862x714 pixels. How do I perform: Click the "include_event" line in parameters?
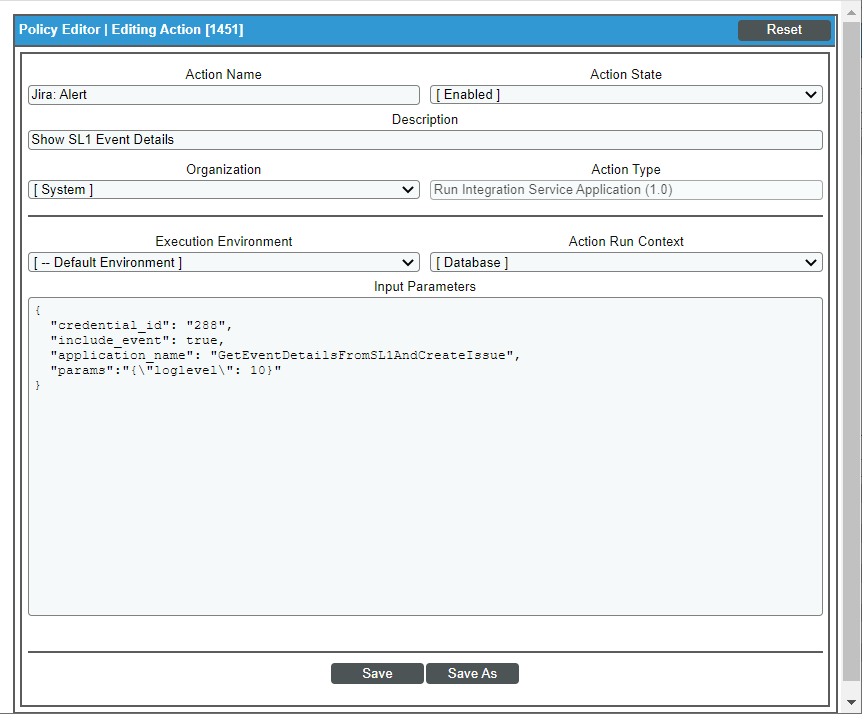point(137,340)
